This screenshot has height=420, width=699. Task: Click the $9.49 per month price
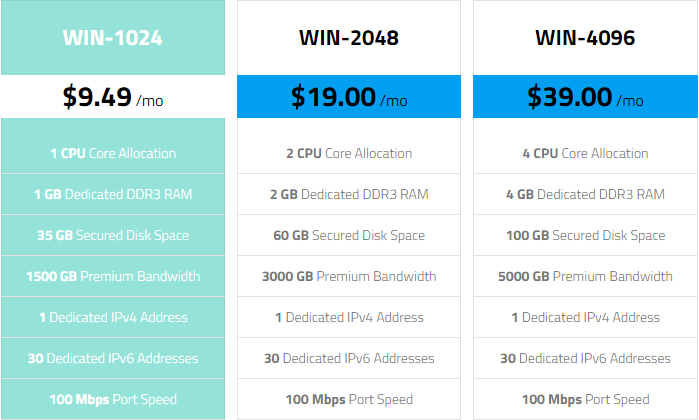coord(113,97)
